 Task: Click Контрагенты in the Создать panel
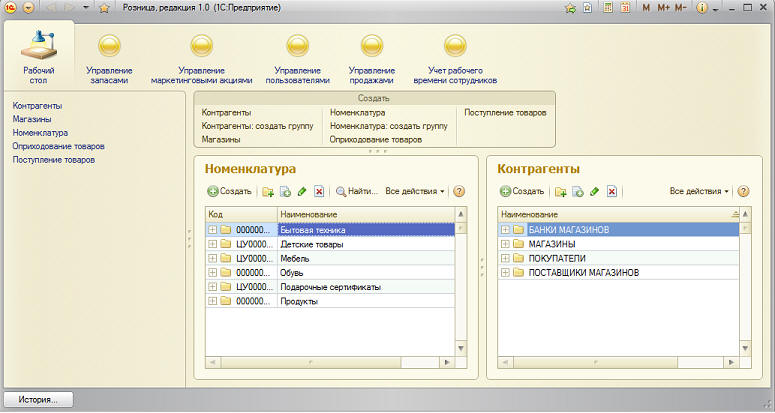(x=226, y=113)
